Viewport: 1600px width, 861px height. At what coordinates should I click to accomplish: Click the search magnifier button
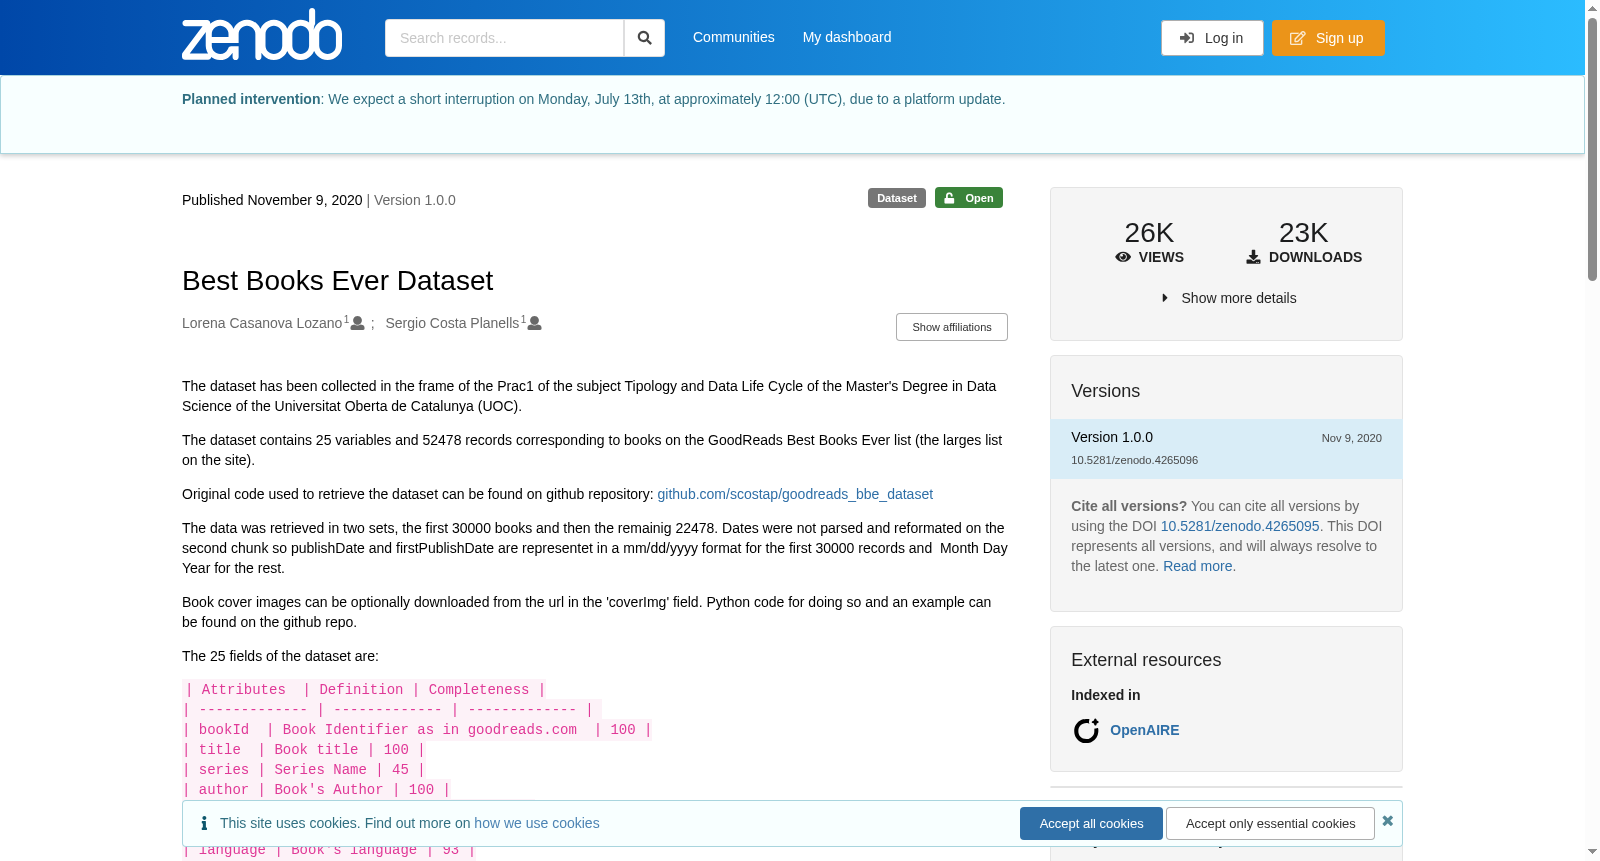coord(644,38)
